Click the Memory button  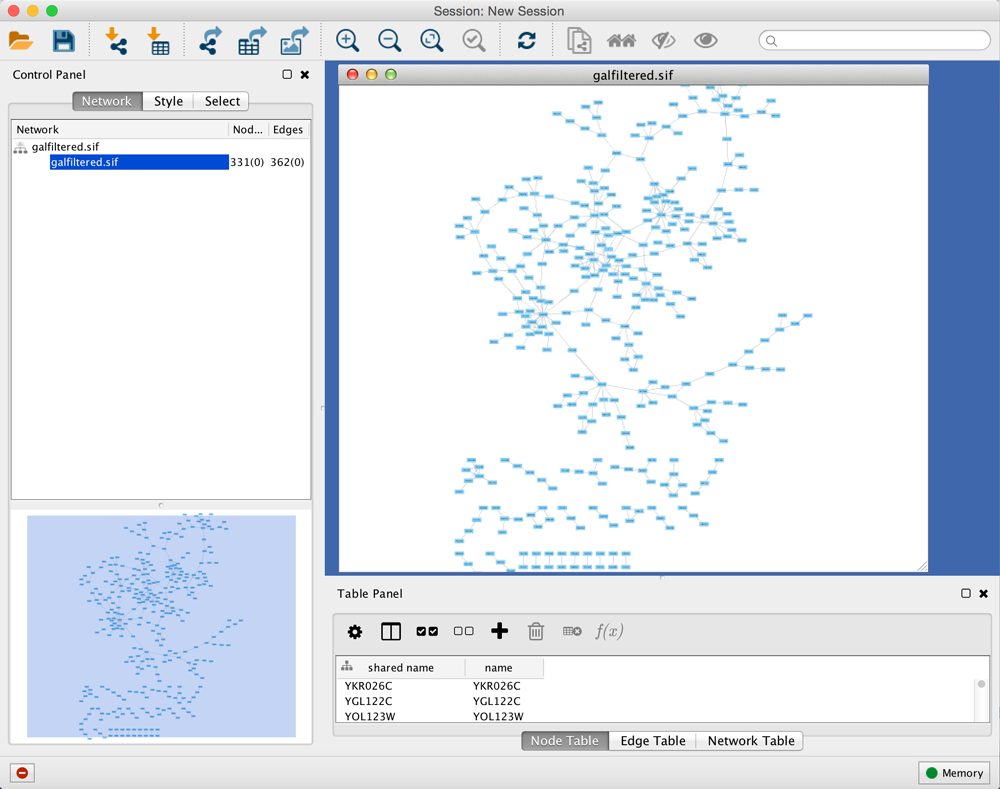click(954, 773)
